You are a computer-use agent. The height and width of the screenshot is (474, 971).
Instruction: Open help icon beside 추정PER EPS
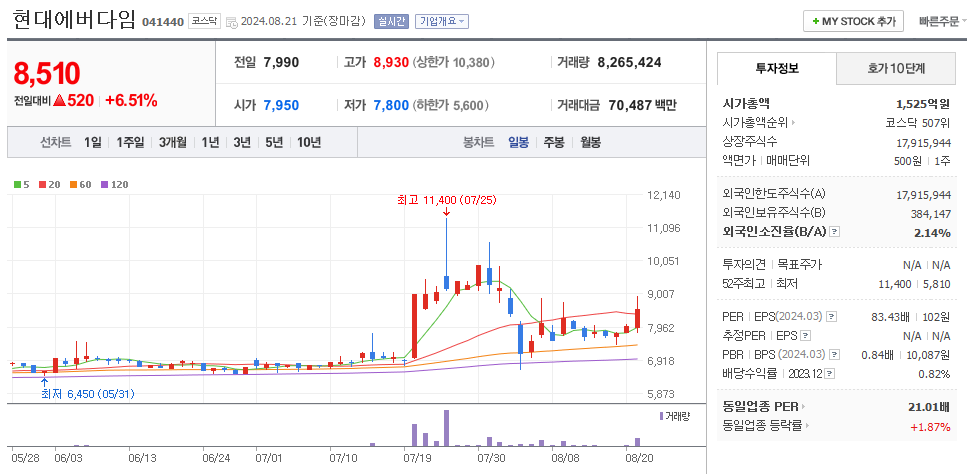click(x=805, y=336)
